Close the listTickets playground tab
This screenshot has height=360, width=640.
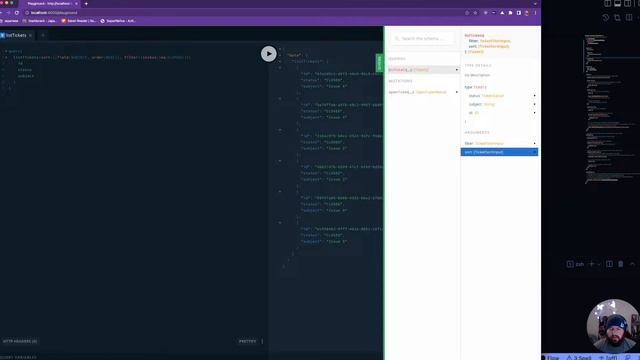point(31,36)
